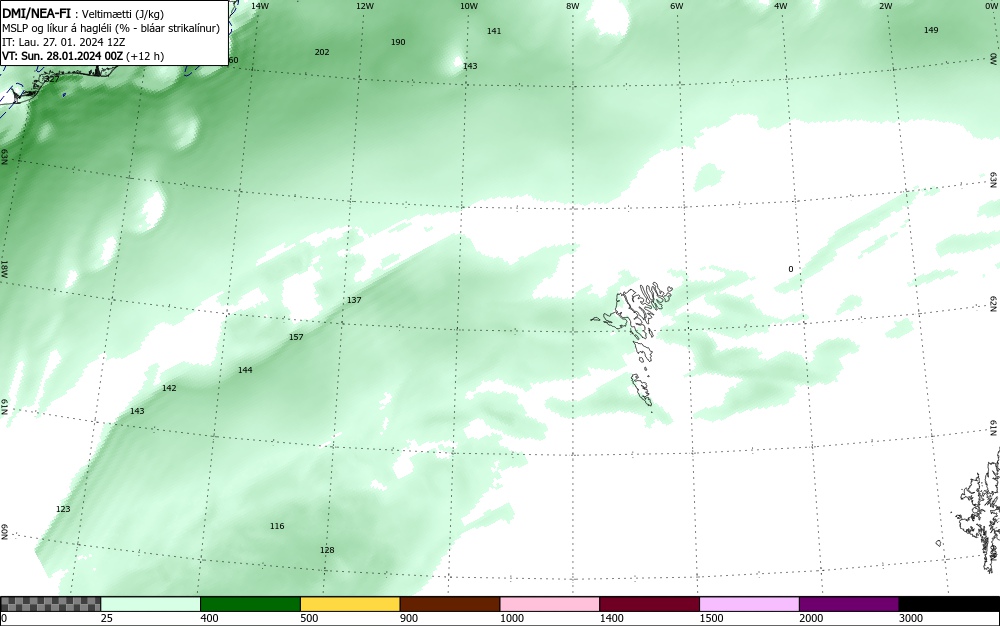Viewport: 1000px width, 626px height.
Task: Click the '60N' latitude label
Action: click(x=4, y=532)
